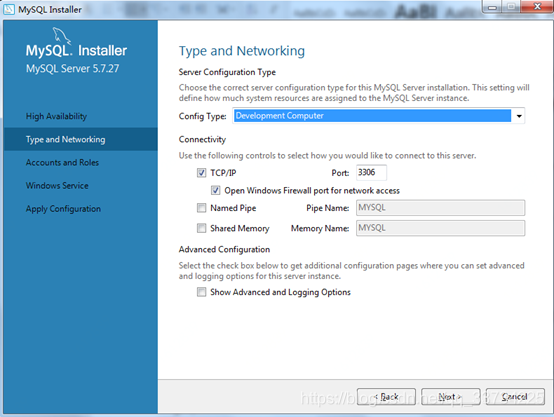Click the Pipe Name field

(x=441, y=208)
